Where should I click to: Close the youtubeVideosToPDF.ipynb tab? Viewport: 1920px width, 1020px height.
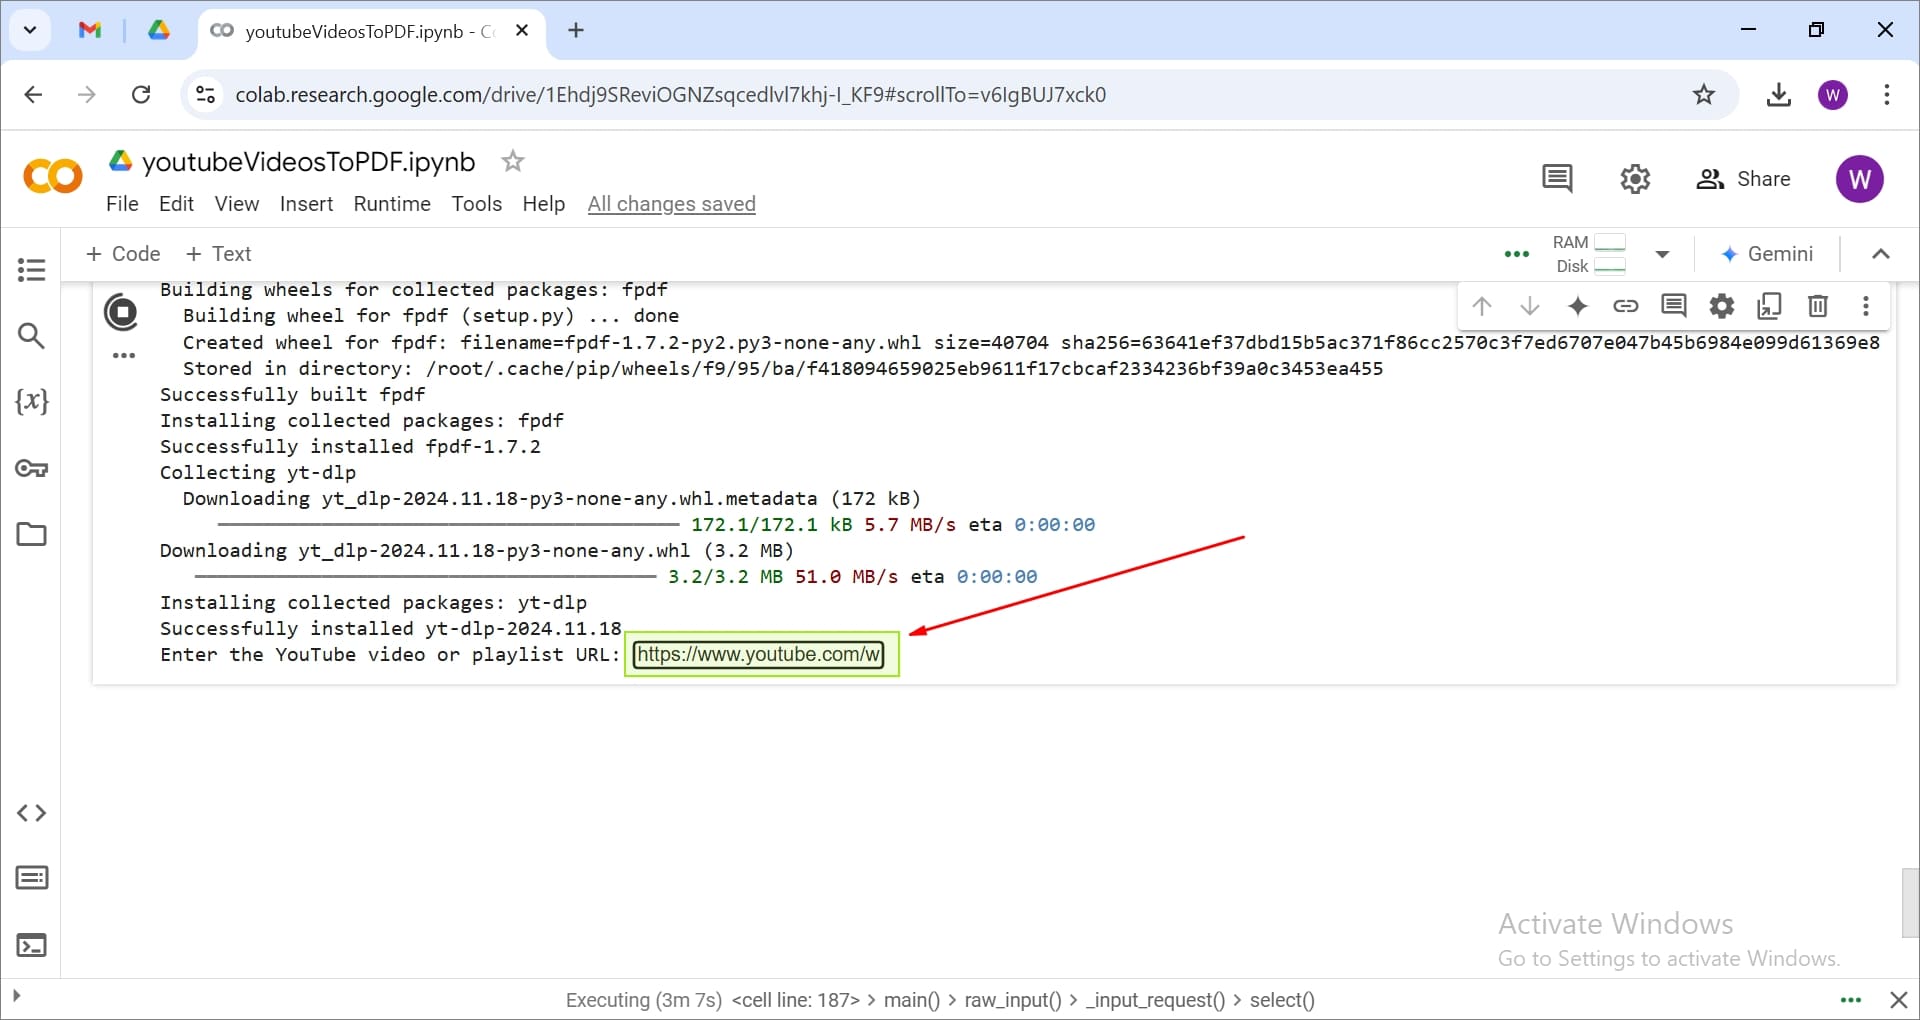click(522, 31)
